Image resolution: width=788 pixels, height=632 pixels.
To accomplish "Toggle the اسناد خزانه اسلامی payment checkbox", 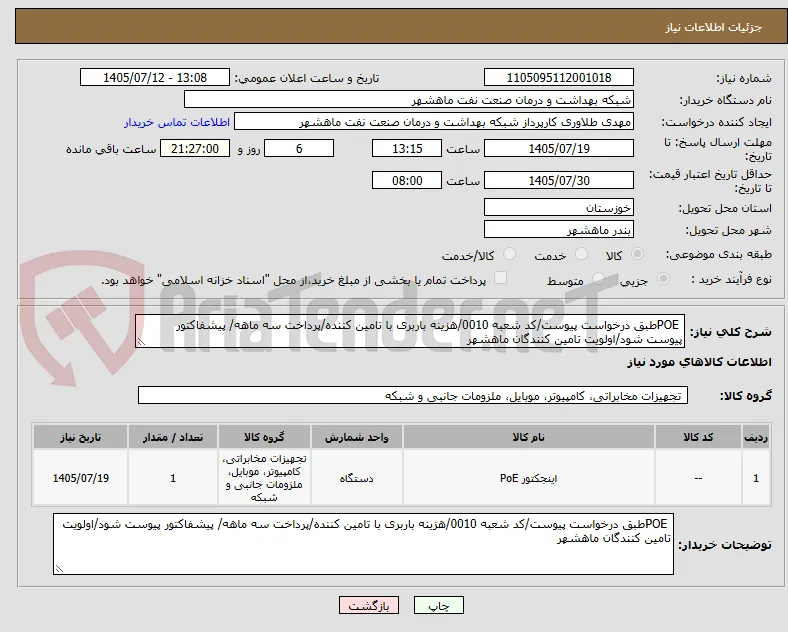I will point(501,278).
